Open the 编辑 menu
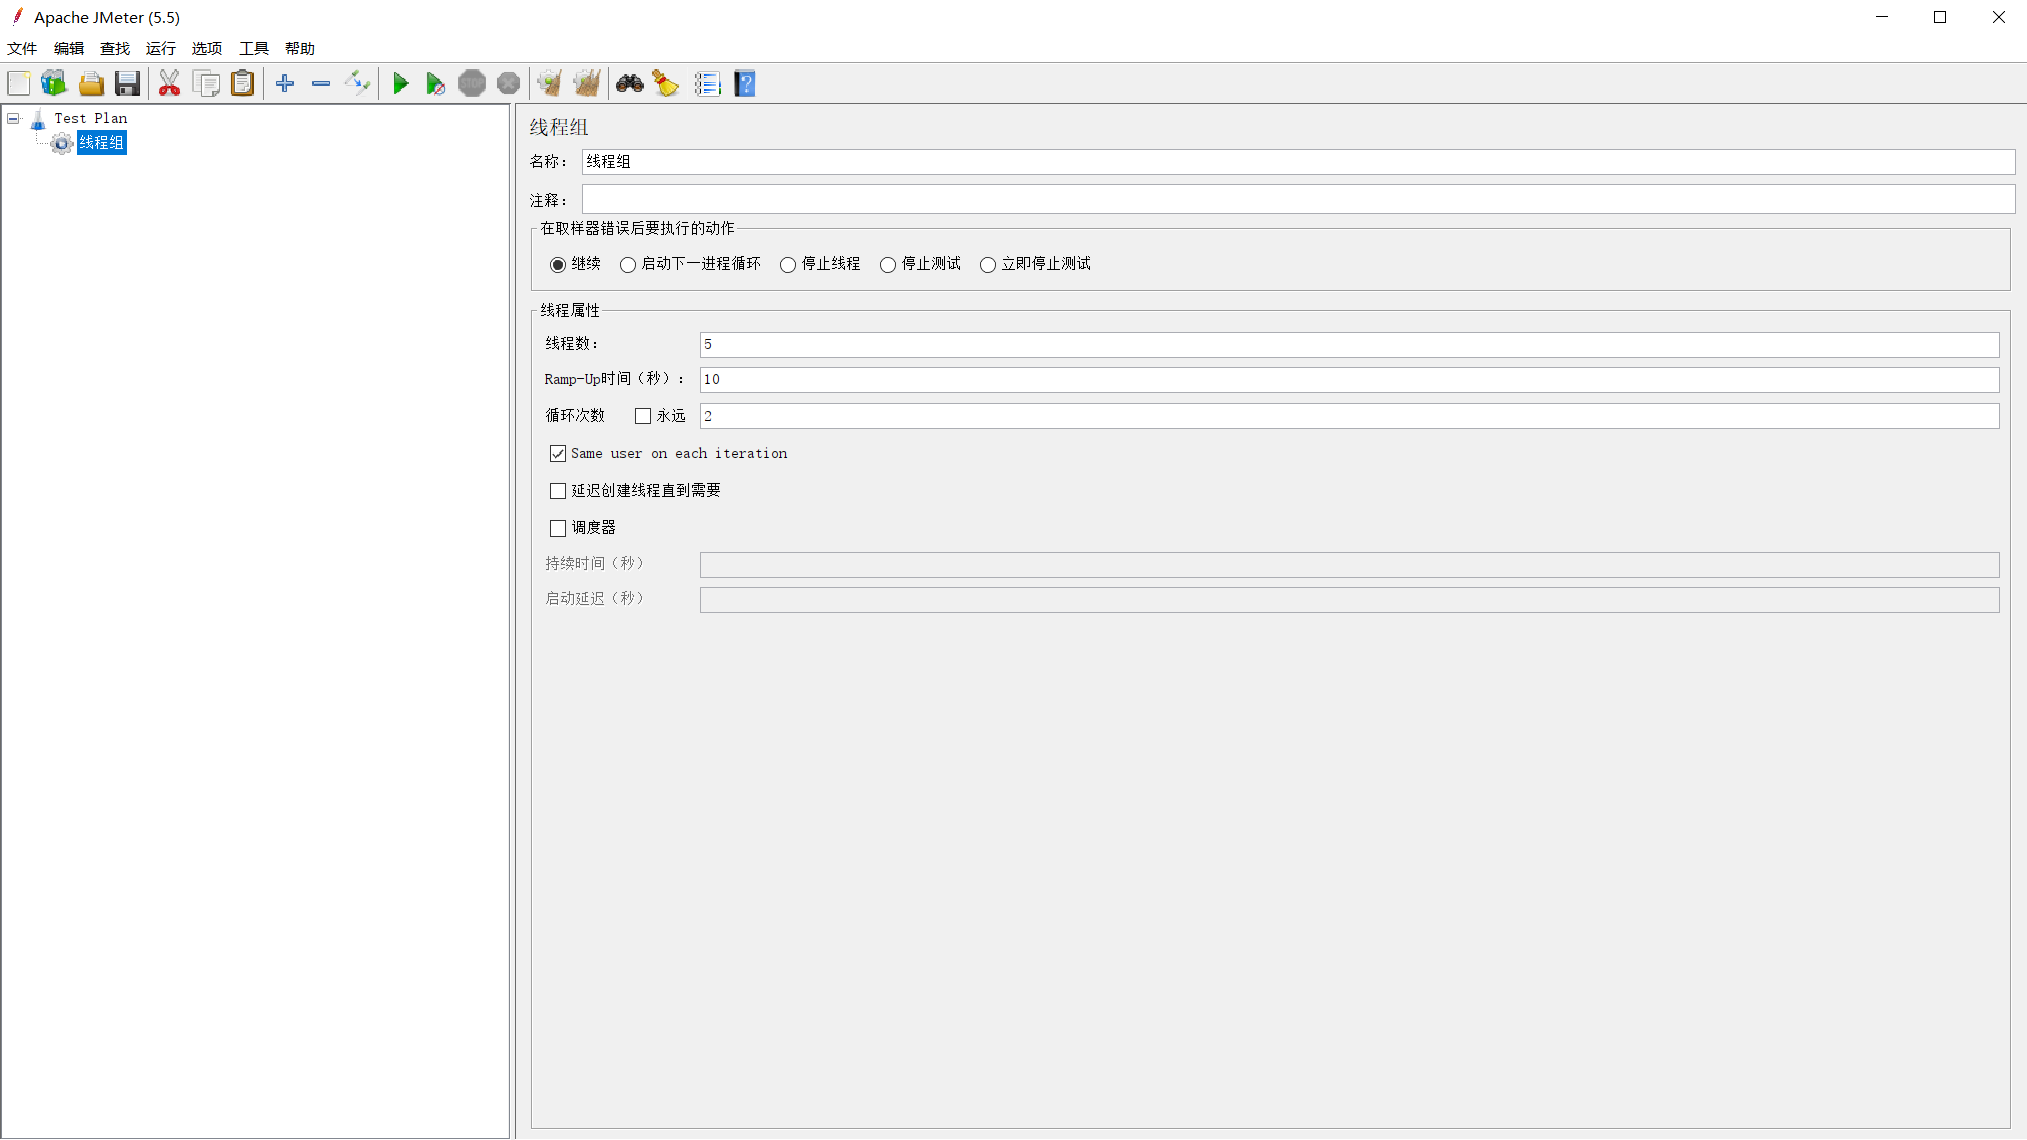 click(69, 49)
